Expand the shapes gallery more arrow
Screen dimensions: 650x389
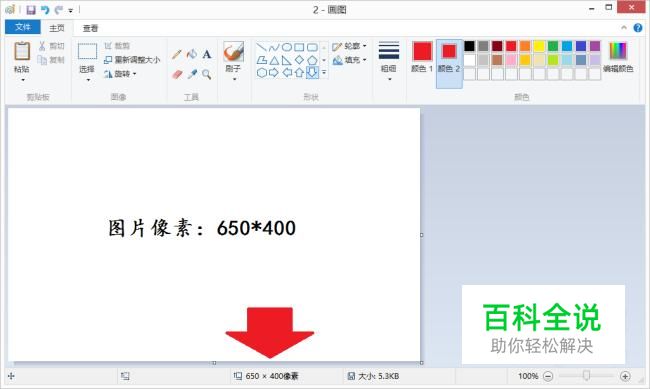point(324,73)
